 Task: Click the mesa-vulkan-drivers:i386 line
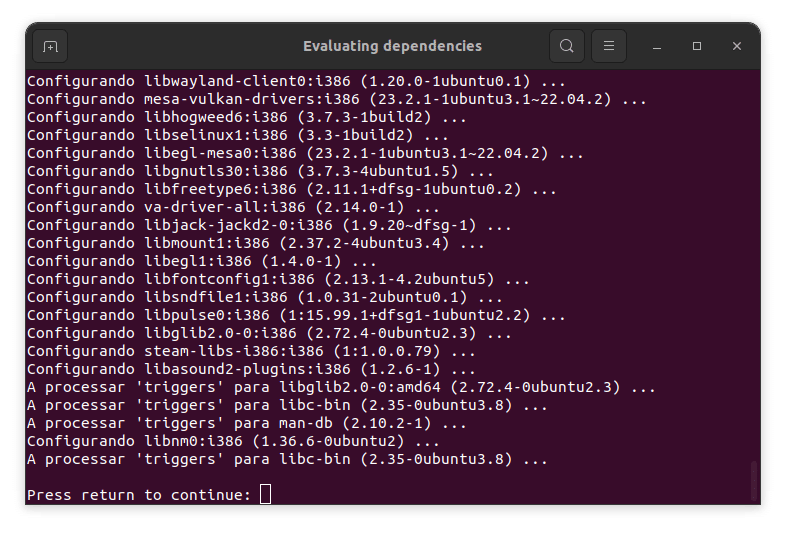(336, 99)
